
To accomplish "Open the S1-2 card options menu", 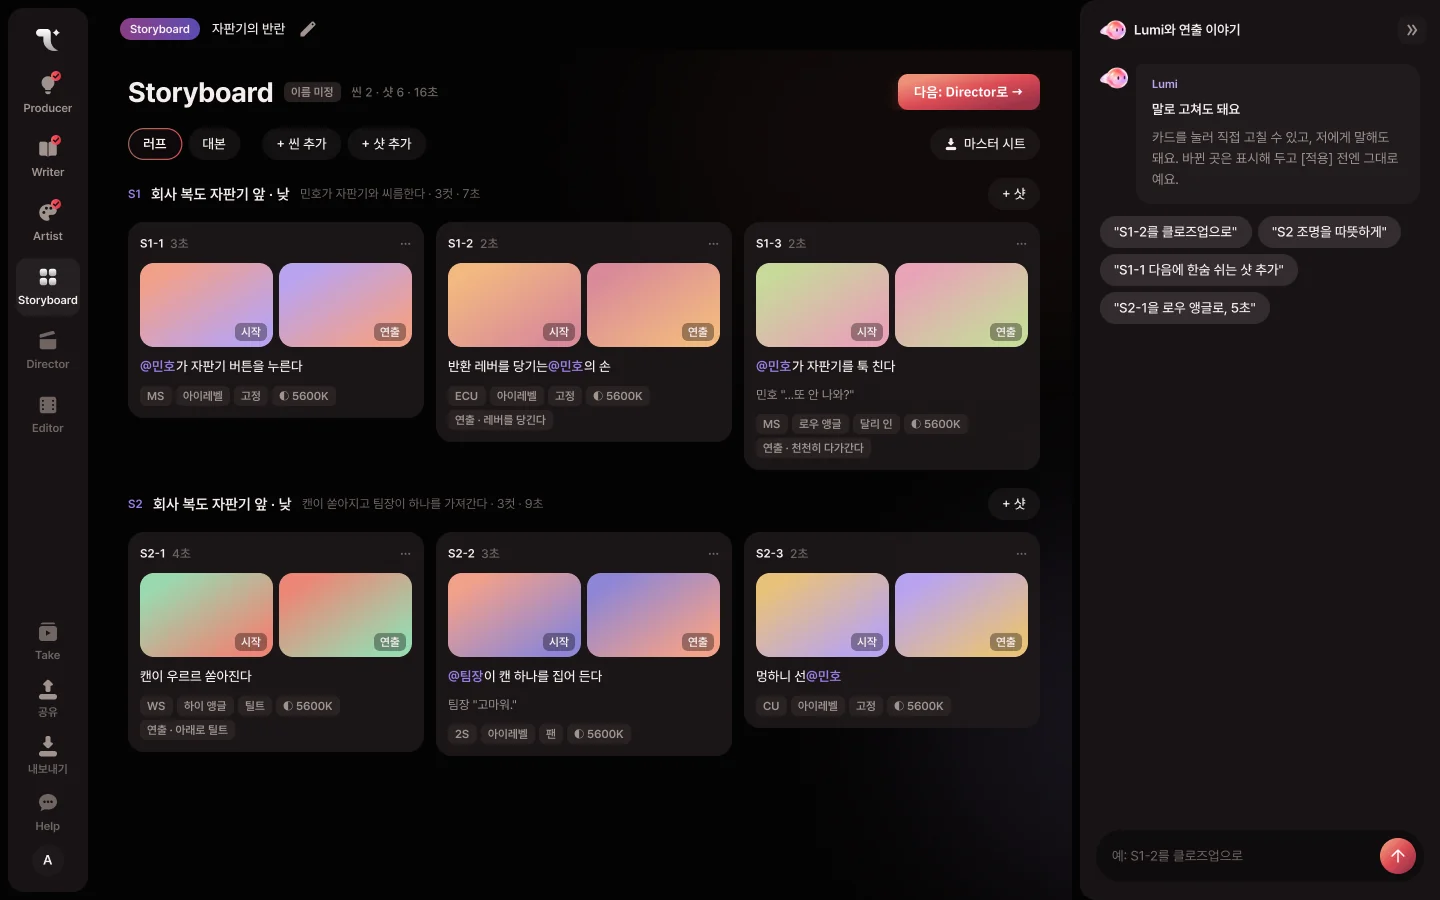I will tap(714, 244).
